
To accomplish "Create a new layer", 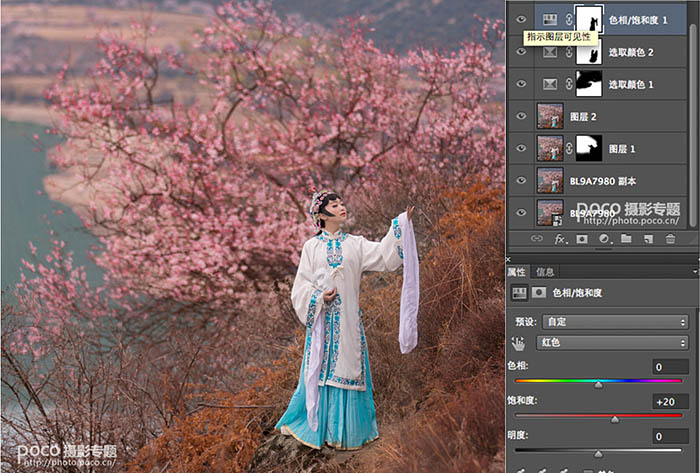I will coord(648,239).
